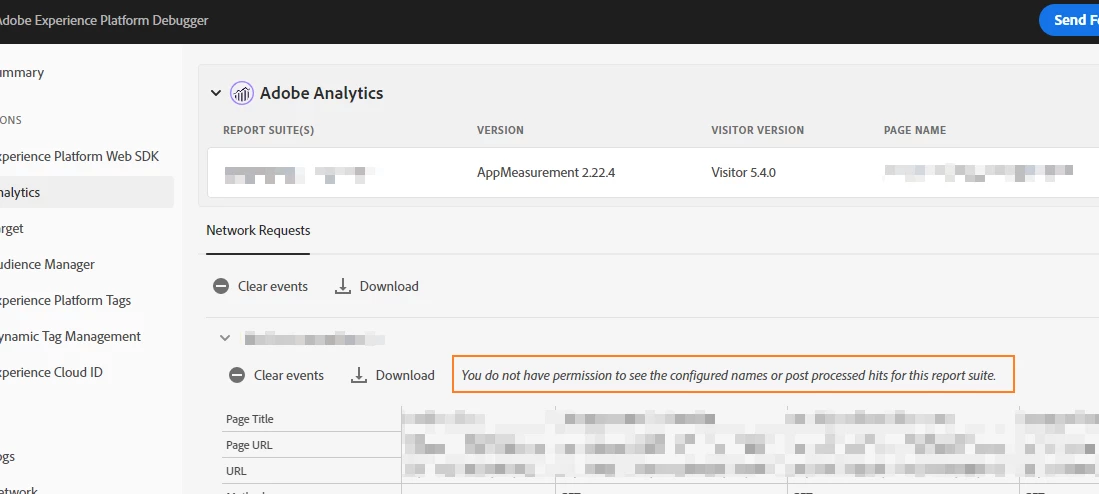Click upper Clear events minus icon

[221, 286]
